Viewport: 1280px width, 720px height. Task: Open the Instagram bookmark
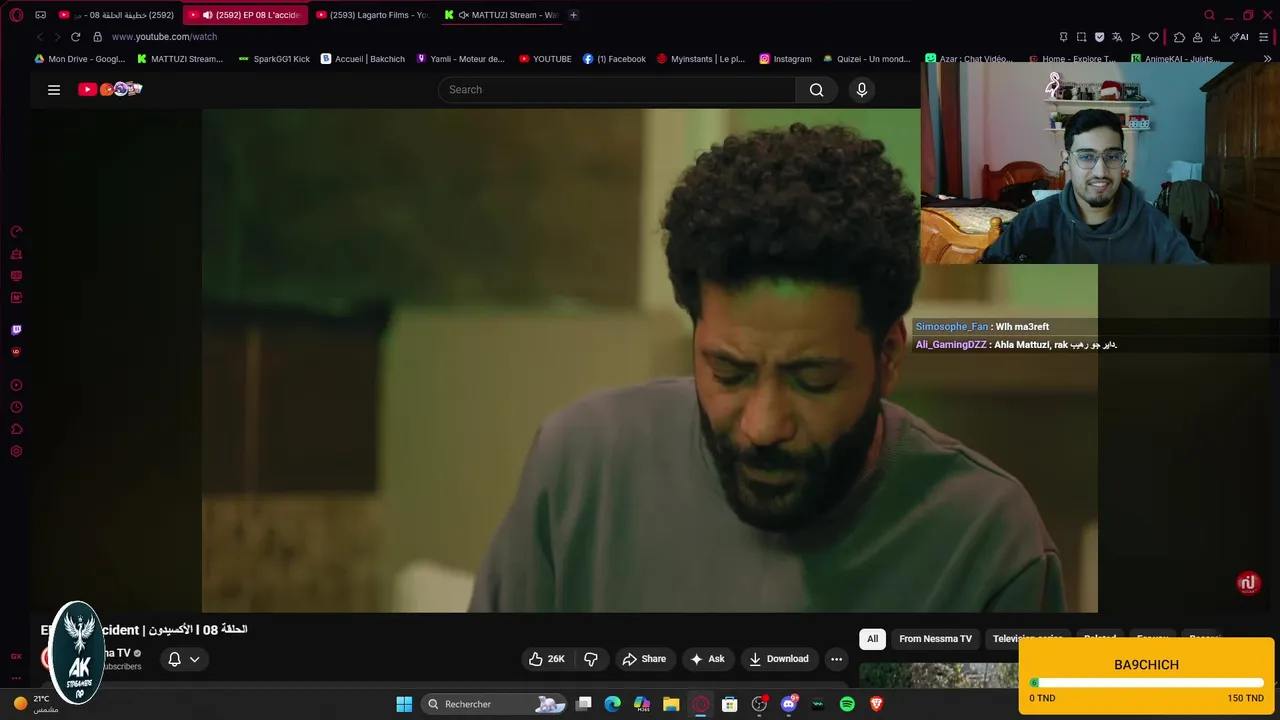(x=785, y=59)
